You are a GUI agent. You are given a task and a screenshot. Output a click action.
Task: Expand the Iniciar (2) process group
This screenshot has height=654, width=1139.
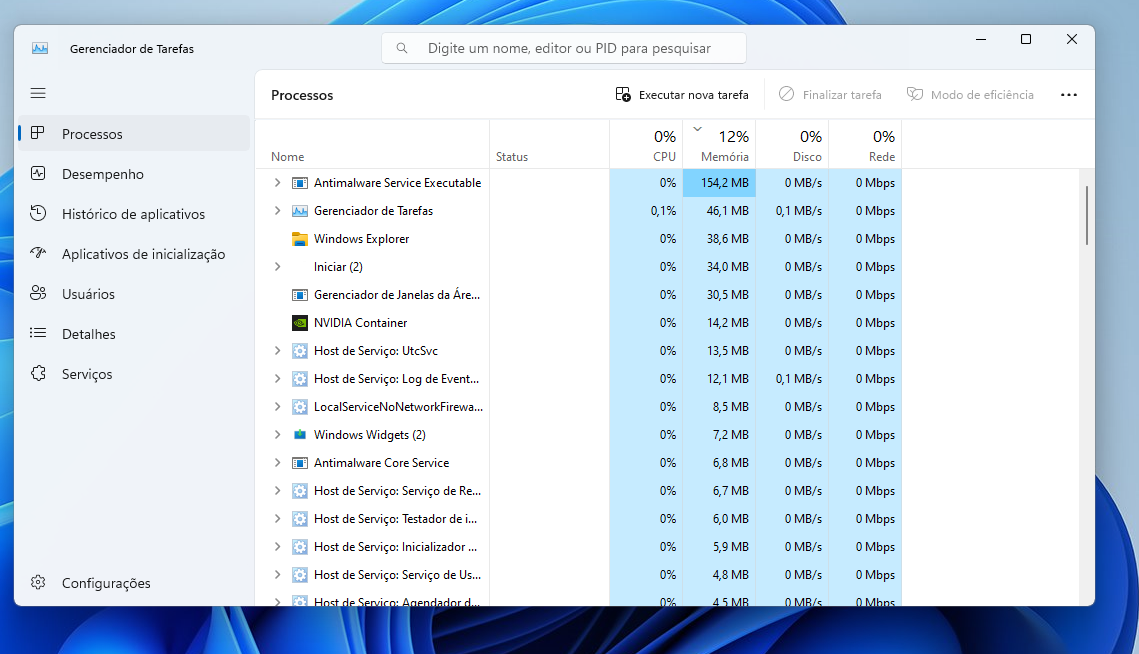point(277,267)
